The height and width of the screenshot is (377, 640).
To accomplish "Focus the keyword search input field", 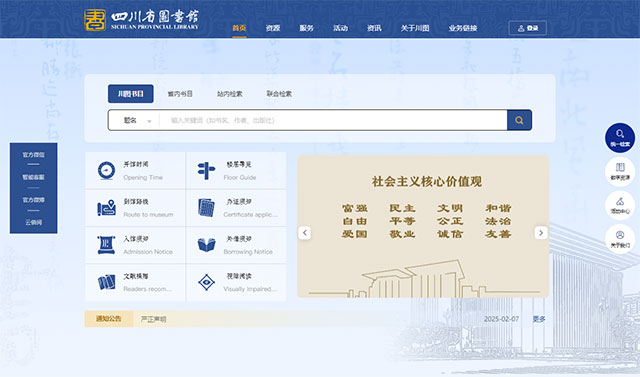I will point(333,120).
